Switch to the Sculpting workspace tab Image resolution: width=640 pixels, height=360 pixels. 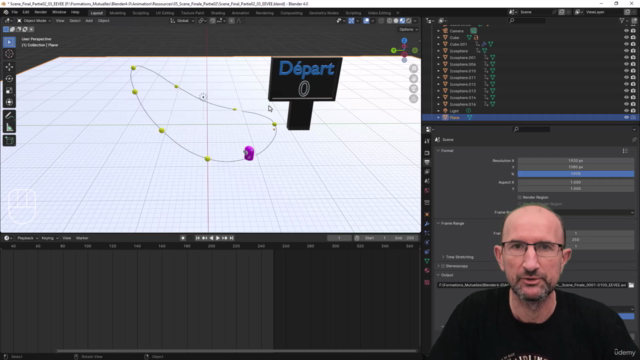(140, 13)
